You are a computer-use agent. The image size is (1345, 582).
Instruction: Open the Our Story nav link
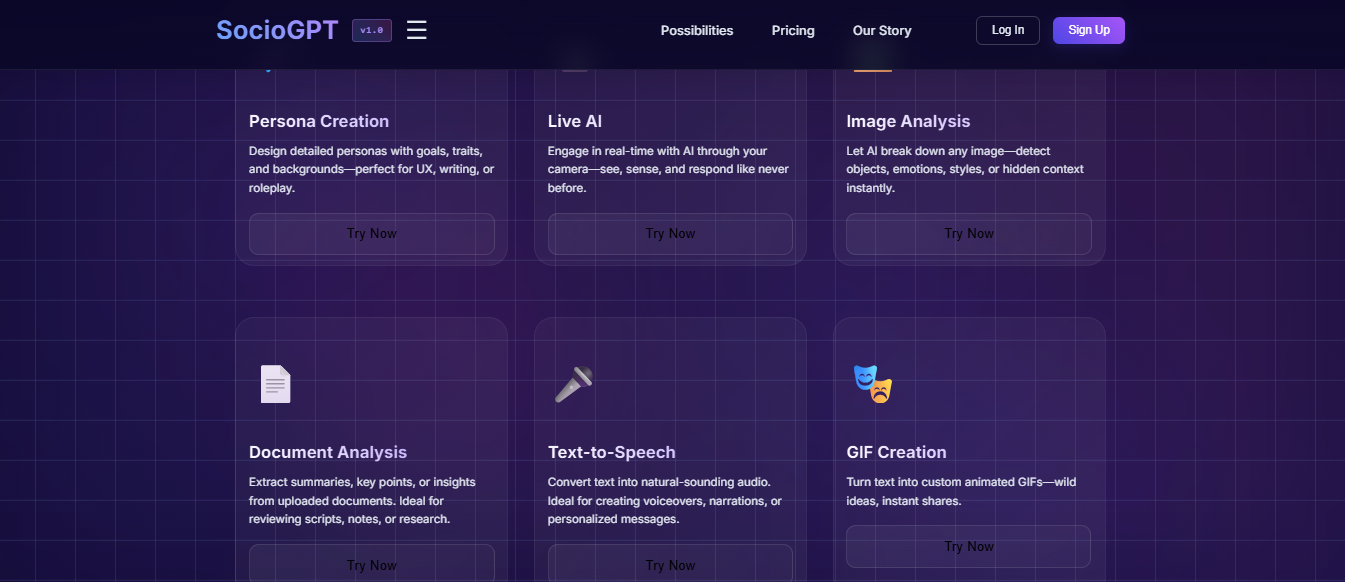click(882, 30)
